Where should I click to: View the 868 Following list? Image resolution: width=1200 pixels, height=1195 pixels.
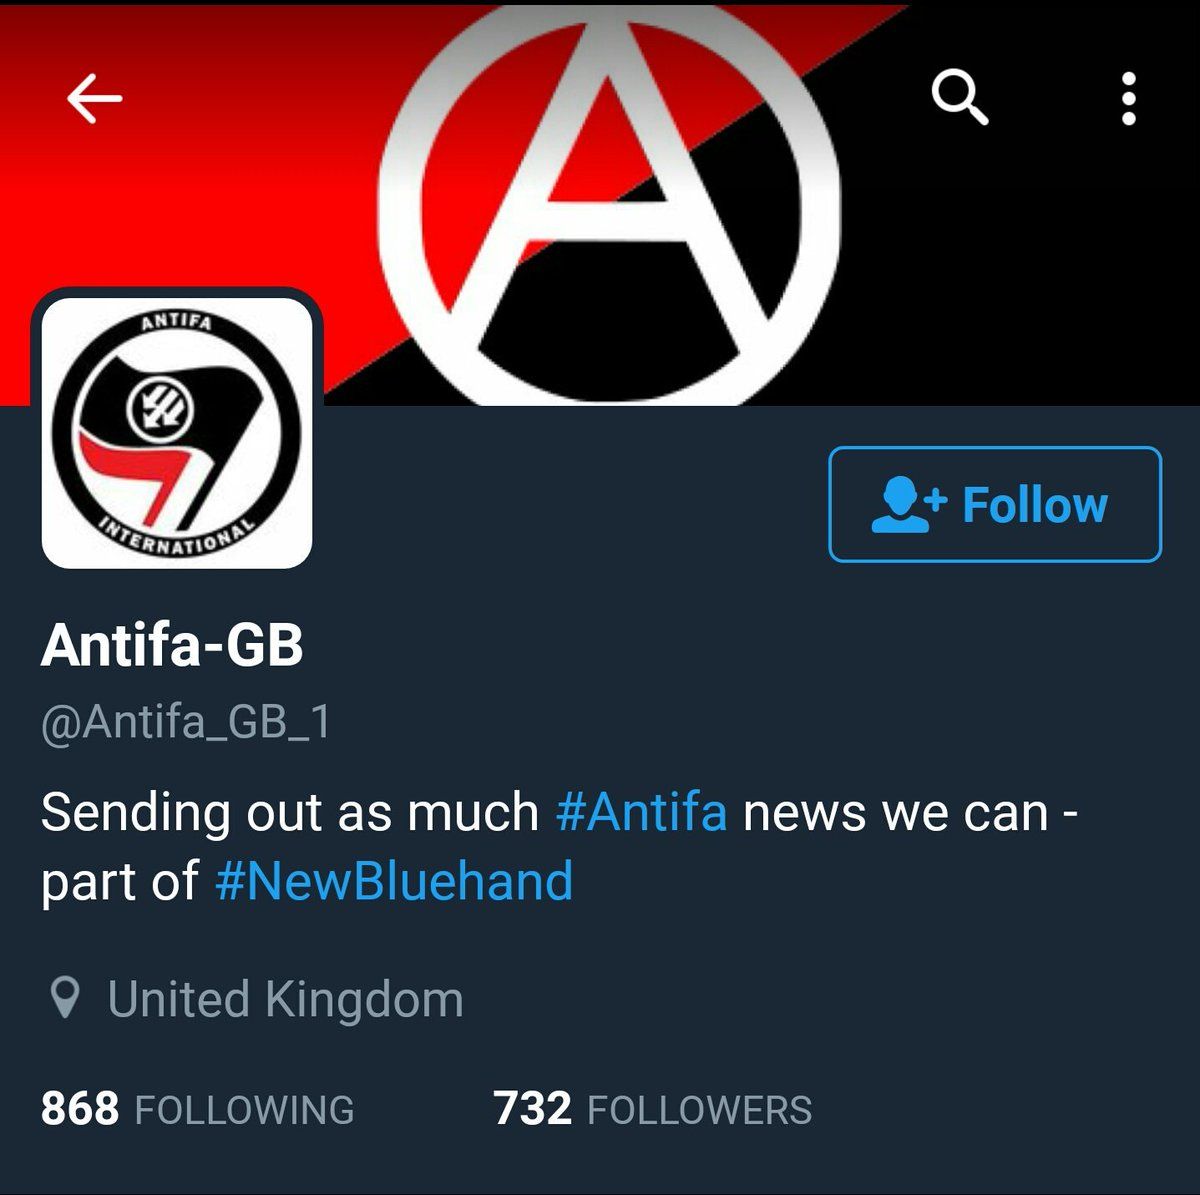click(x=197, y=1109)
